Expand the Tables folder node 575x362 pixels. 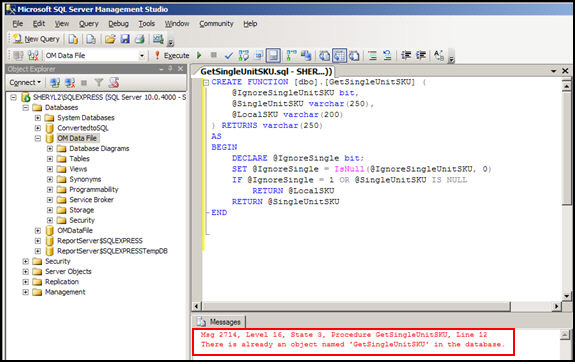click(x=50, y=159)
